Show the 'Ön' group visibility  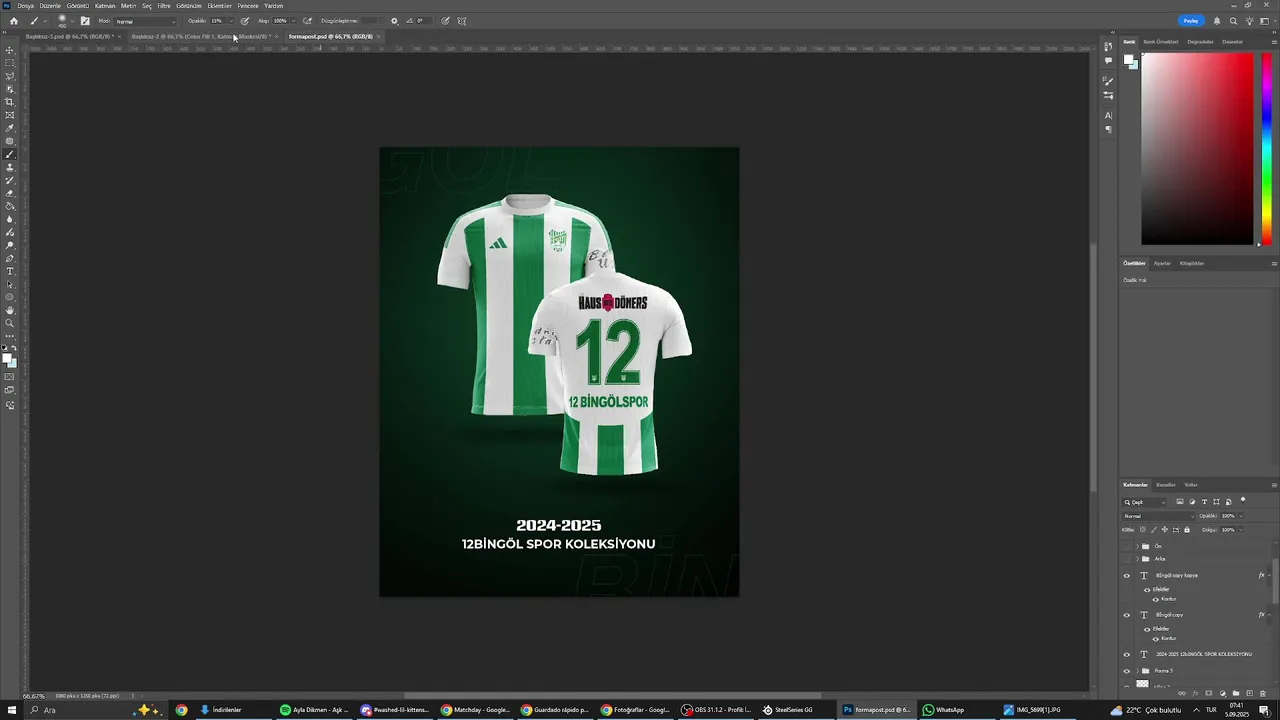tap(1127, 546)
